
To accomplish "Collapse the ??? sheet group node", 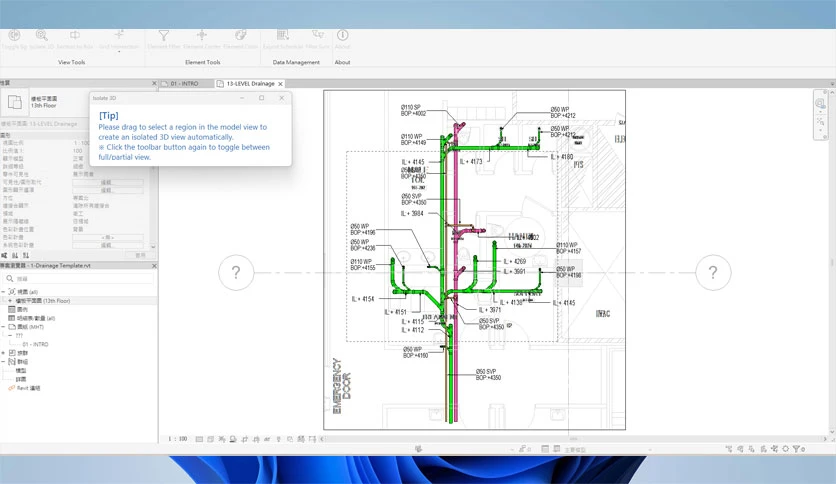I will pyautogui.click(x=10, y=335).
